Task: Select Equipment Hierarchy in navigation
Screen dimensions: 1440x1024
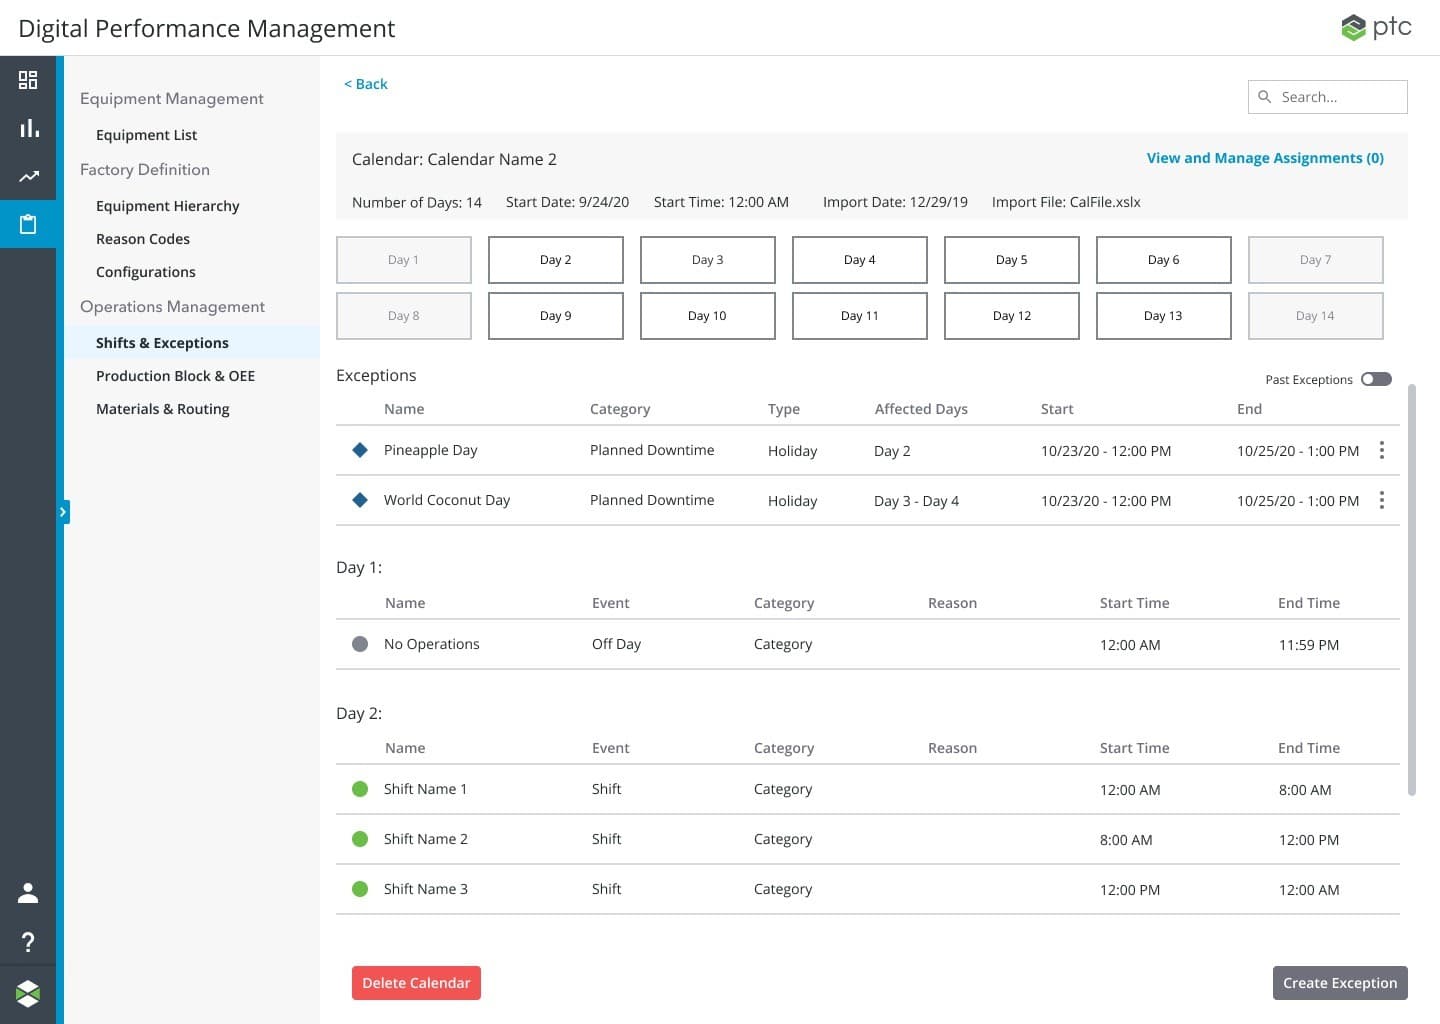Action: click(167, 206)
